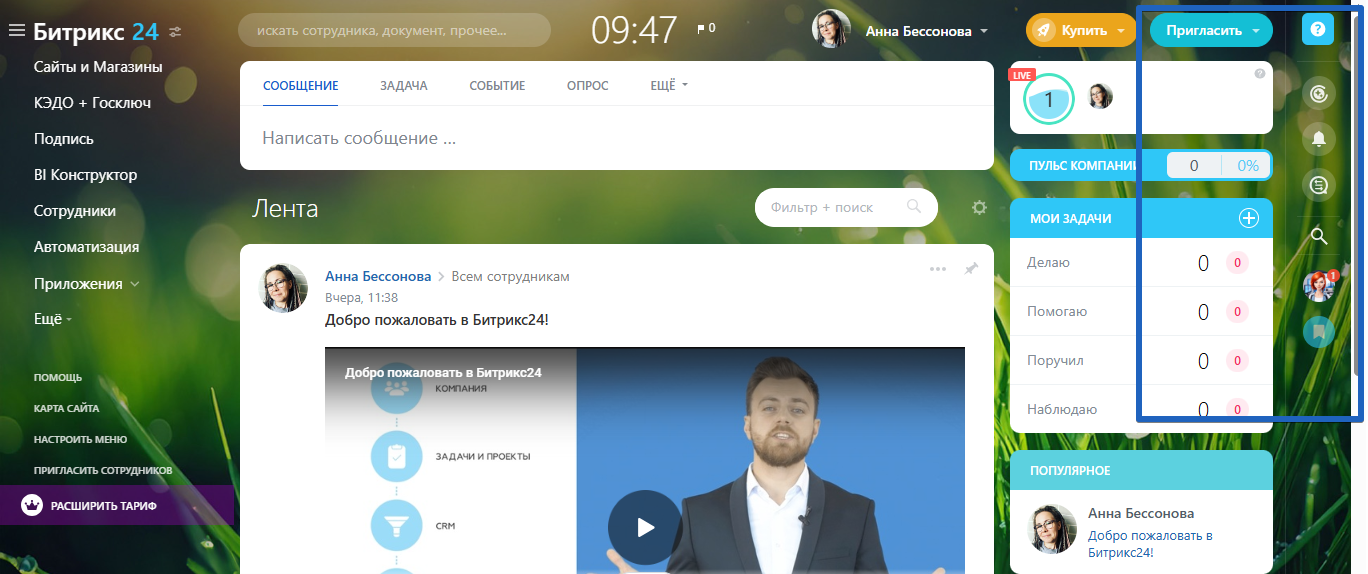
Task: Open Подпись in left menu
Action: (x=64, y=139)
